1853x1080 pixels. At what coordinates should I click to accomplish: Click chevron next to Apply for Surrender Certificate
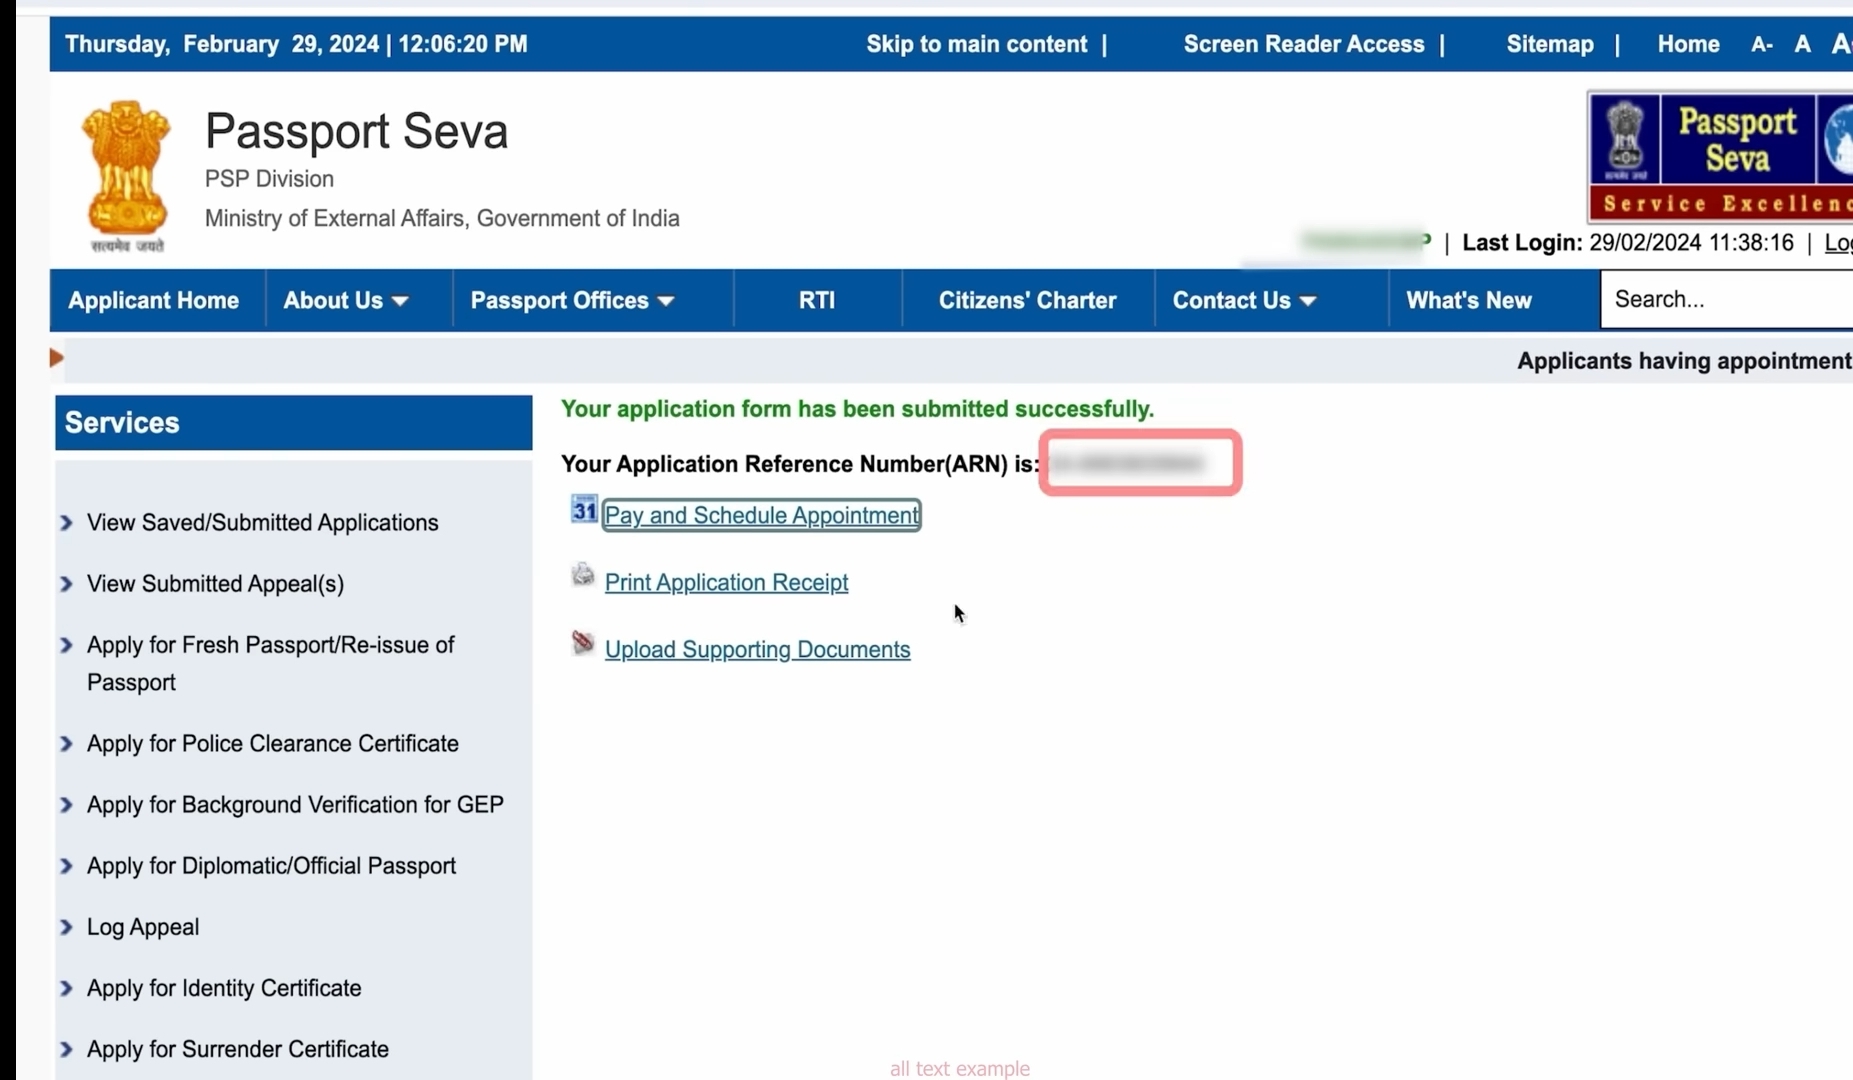(x=67, y=1049)
